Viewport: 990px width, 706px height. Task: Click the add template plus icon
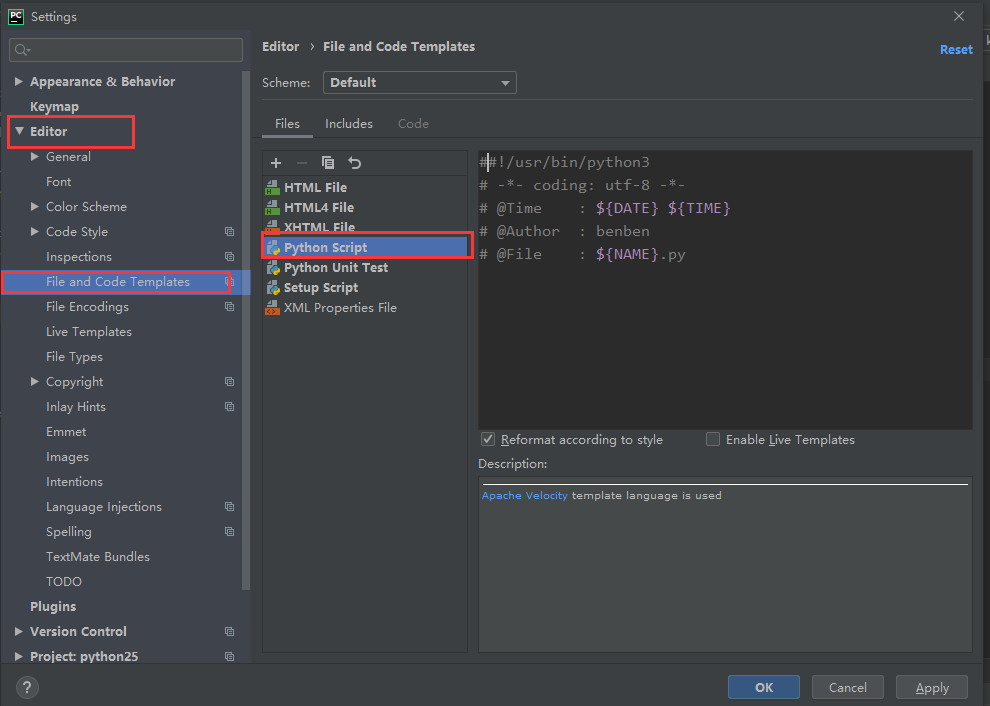tap(276, 163)
